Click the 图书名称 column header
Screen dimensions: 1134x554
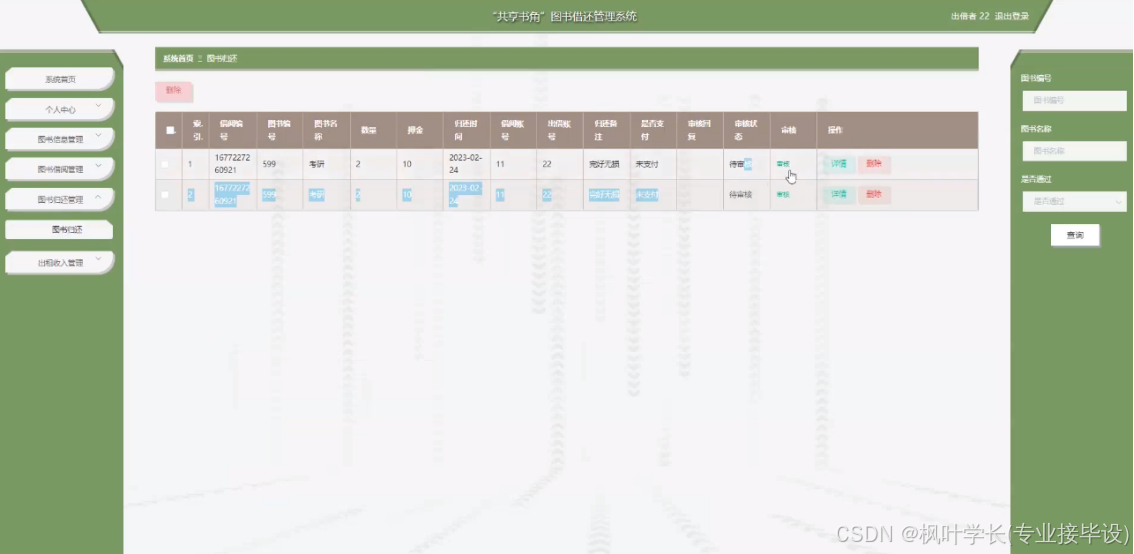(326, 130)
